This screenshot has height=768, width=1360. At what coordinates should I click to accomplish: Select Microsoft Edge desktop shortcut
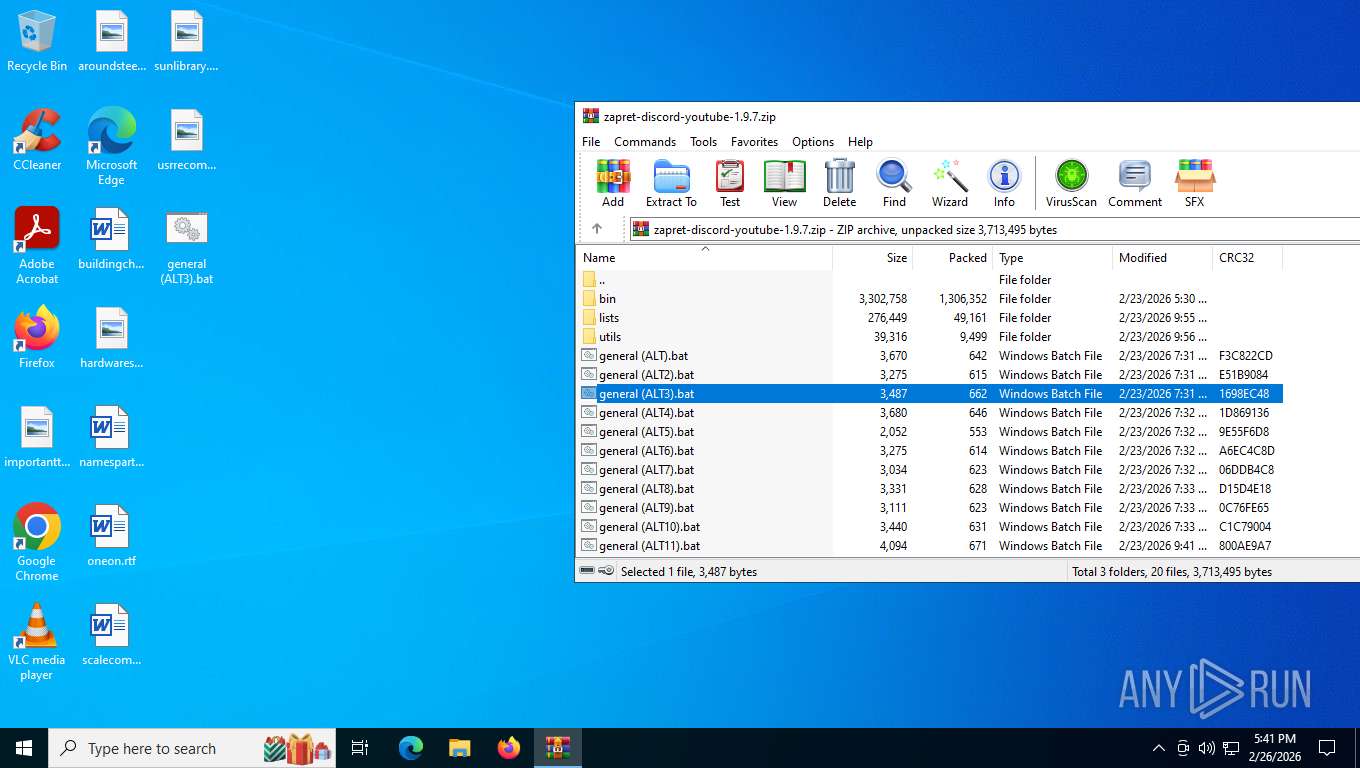[x=111, y=147]
